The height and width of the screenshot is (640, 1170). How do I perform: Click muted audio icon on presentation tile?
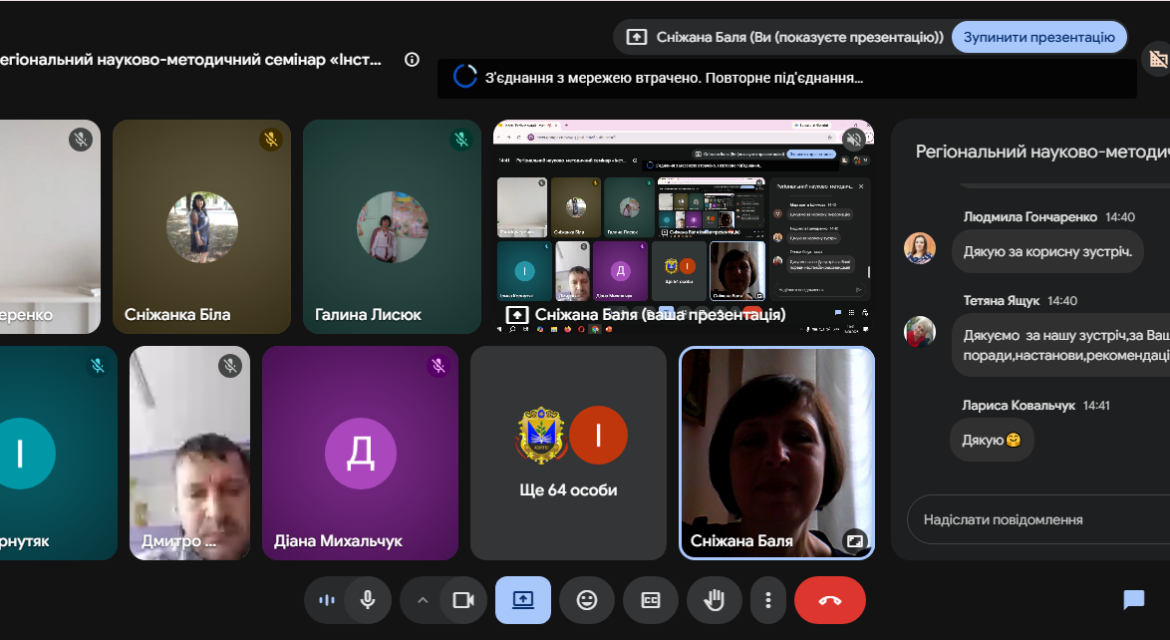854,139
